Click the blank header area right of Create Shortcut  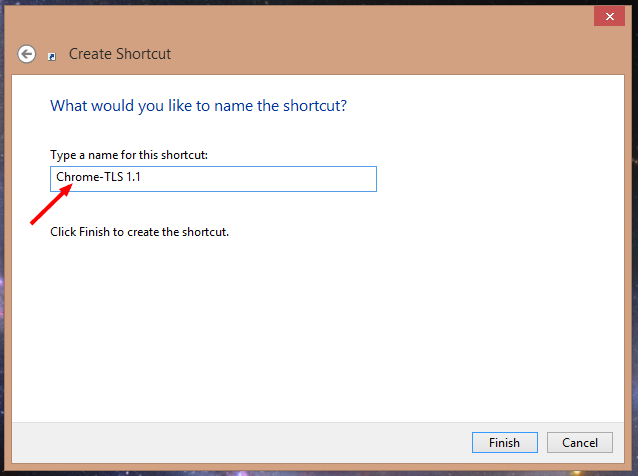coord(400,54)
